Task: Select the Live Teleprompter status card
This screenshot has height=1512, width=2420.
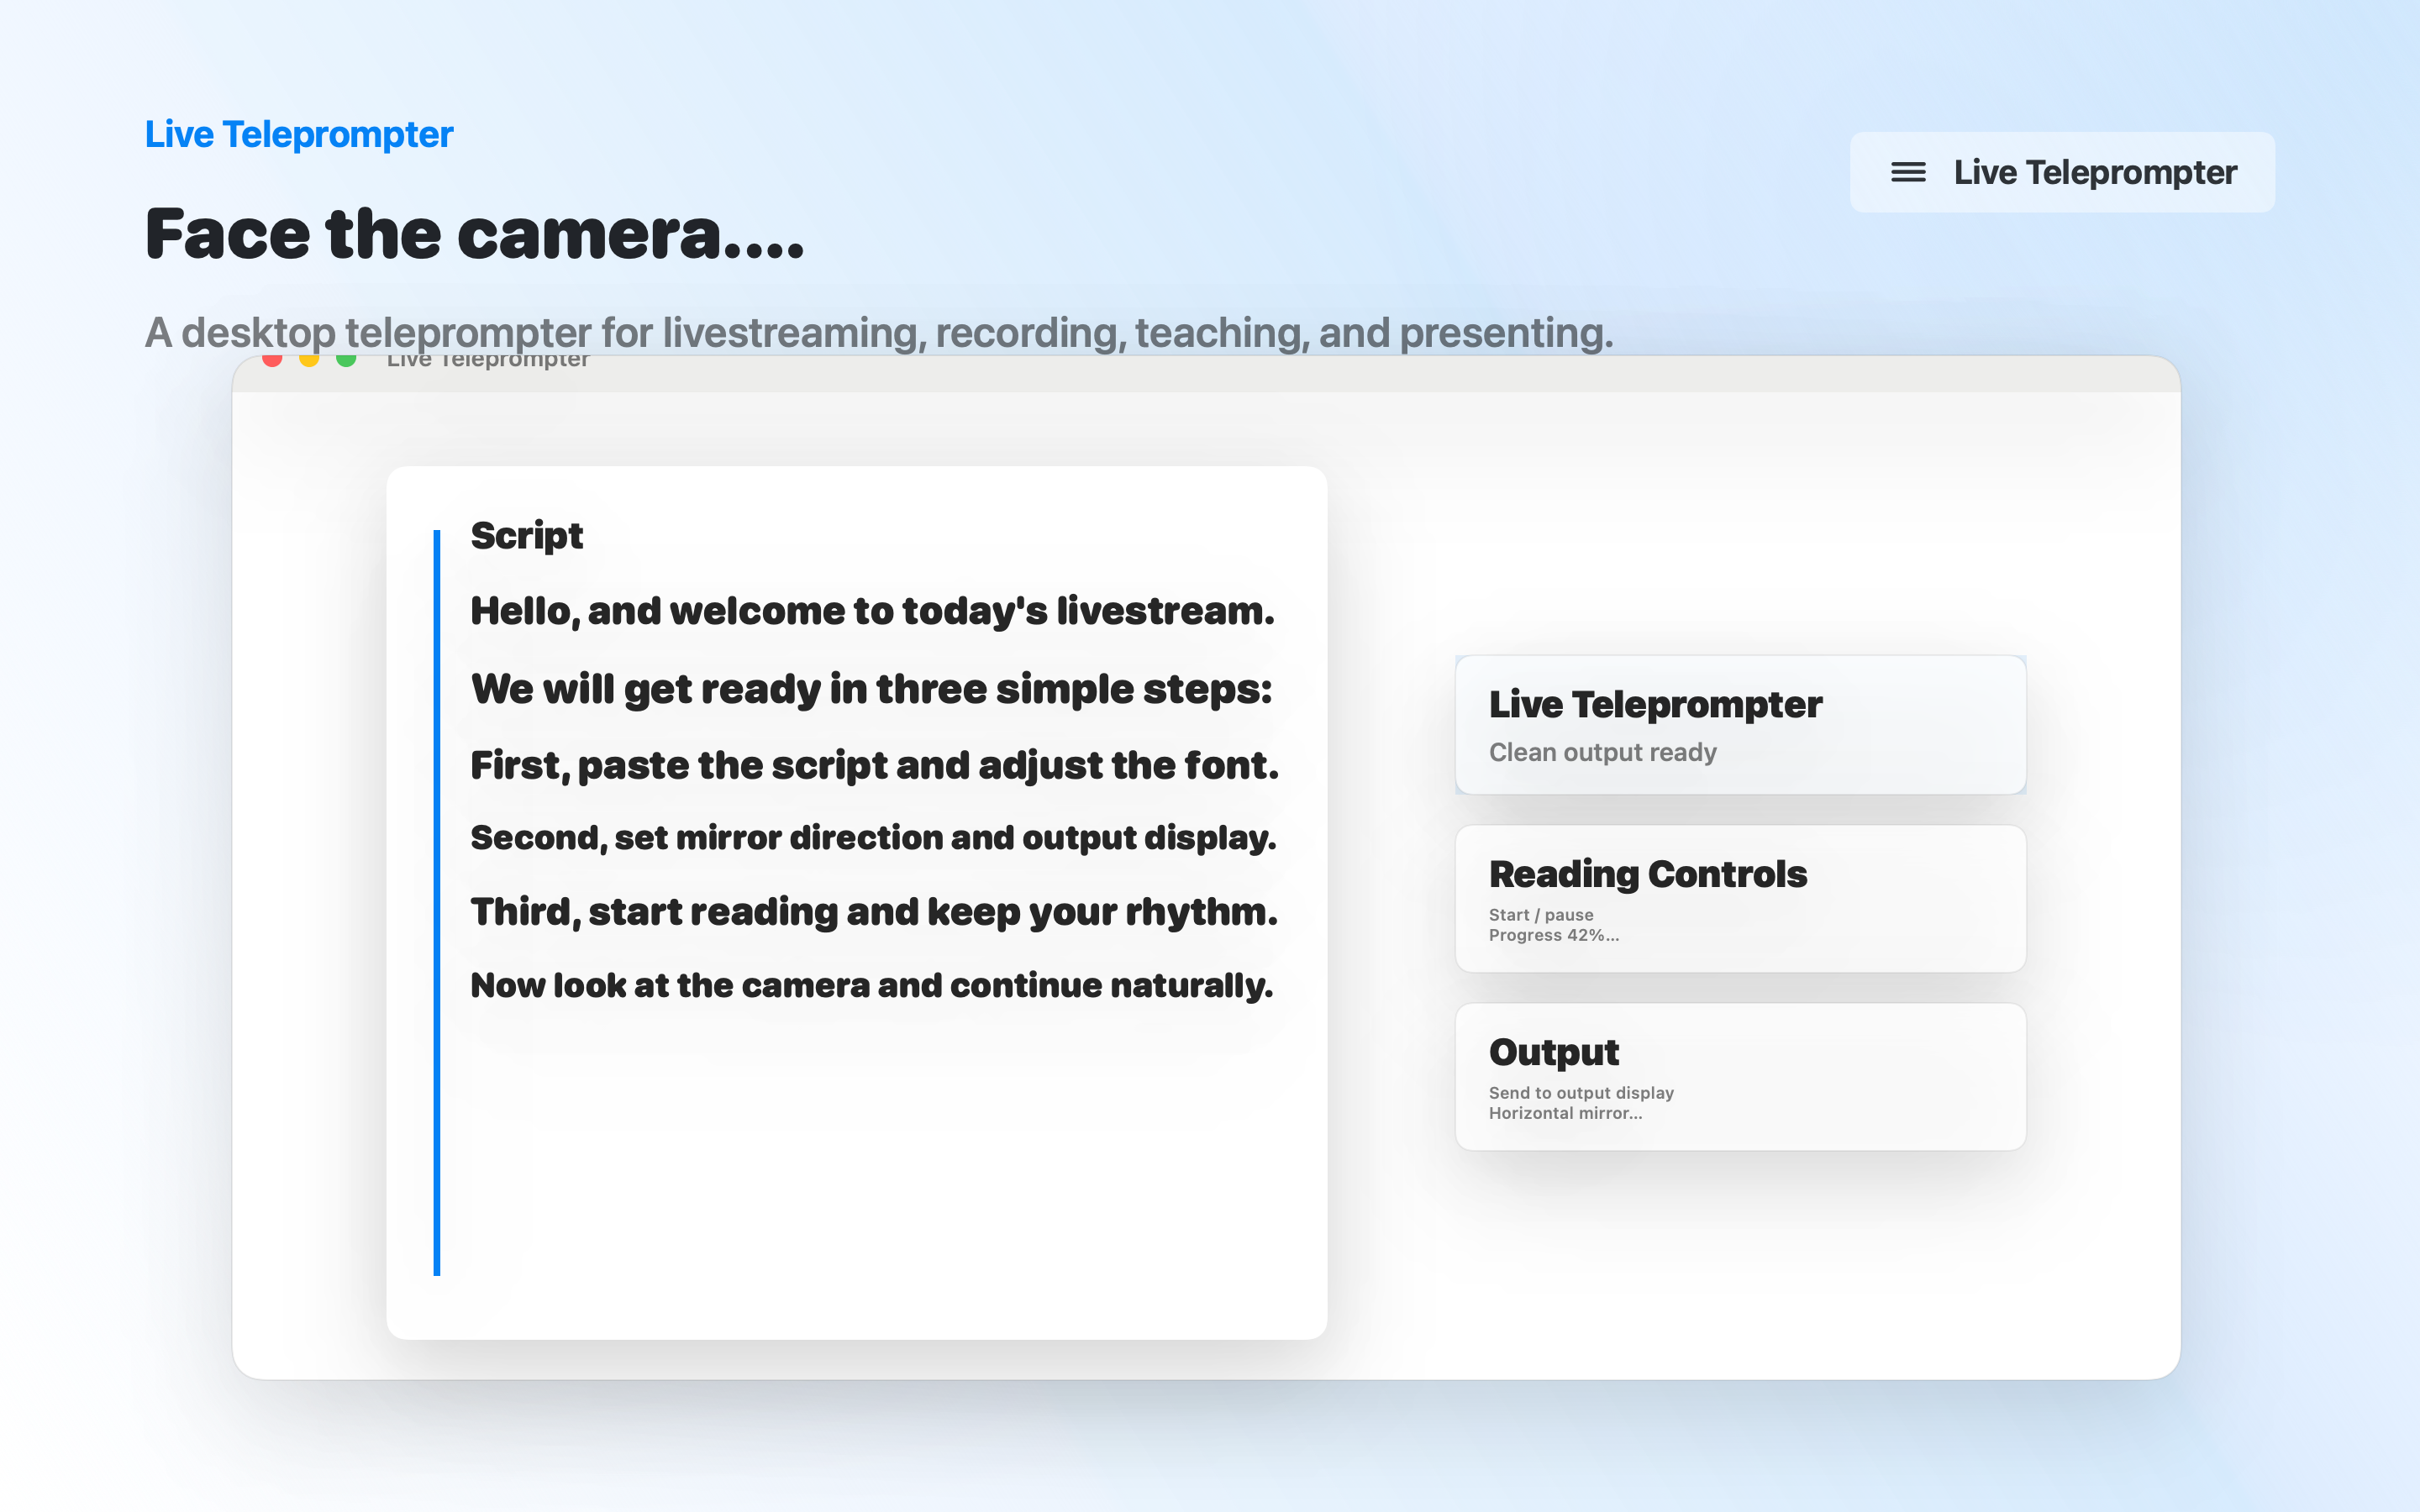Action: coord(1740,725)
